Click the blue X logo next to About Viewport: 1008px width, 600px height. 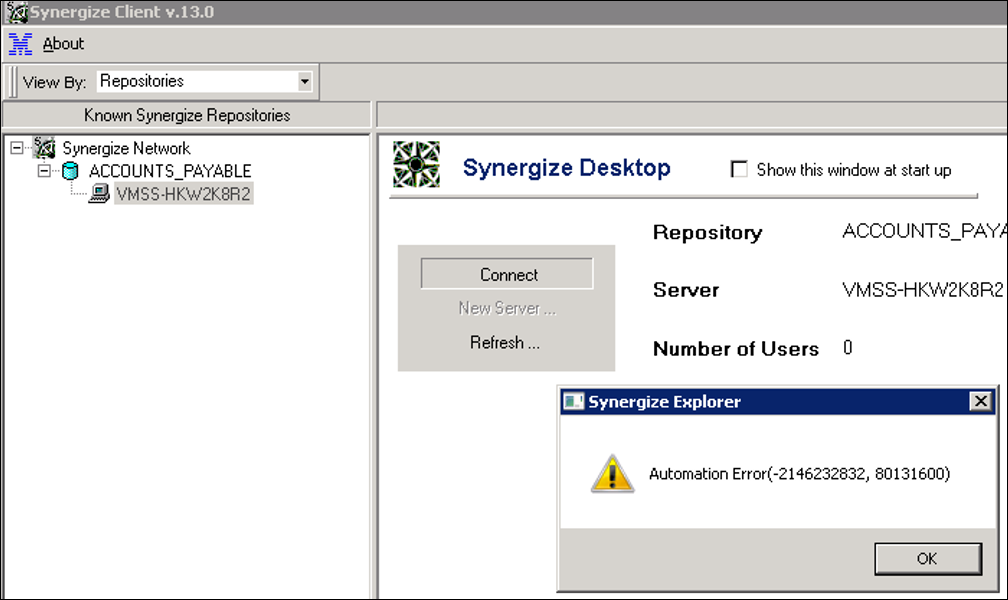point(20,44)
